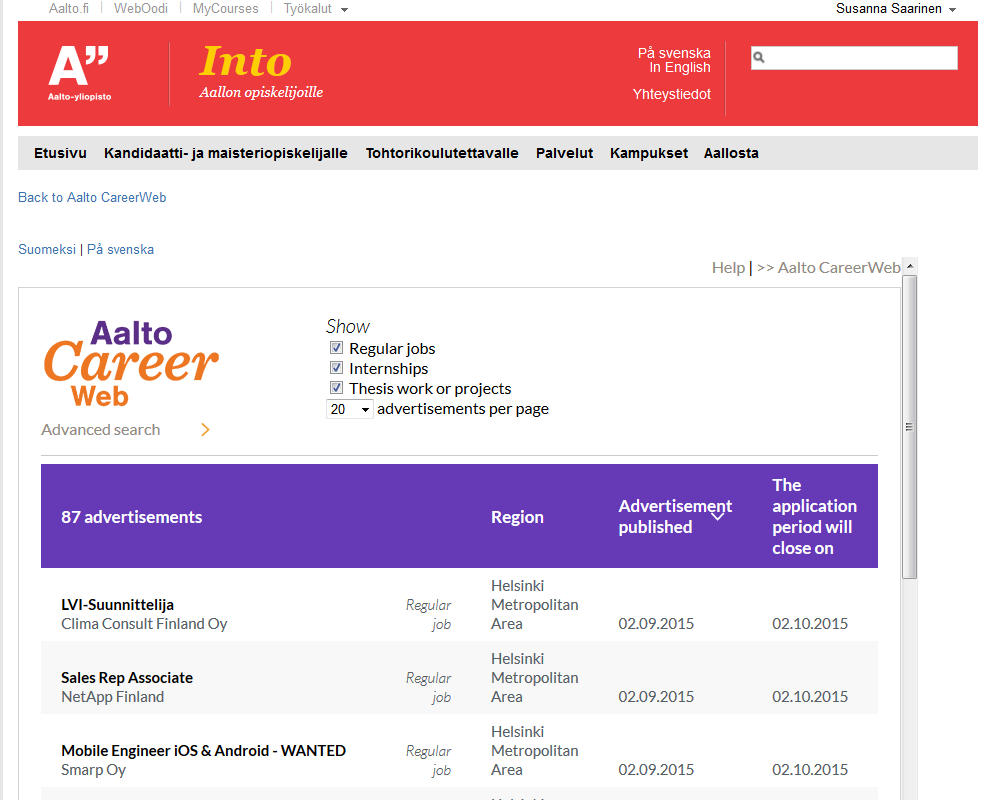Click the search magnifier icon
Image resolution: width=990 pixels, height=800 pixels.
point(759,57)
